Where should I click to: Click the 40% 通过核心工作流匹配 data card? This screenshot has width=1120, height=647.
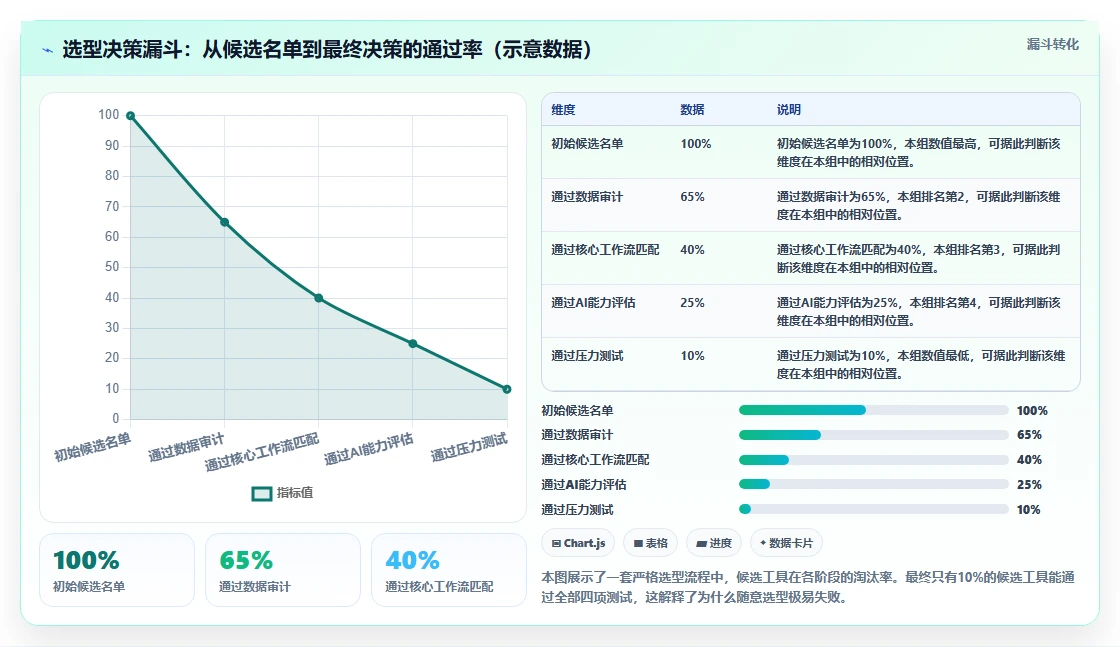(x=449, y=570)
